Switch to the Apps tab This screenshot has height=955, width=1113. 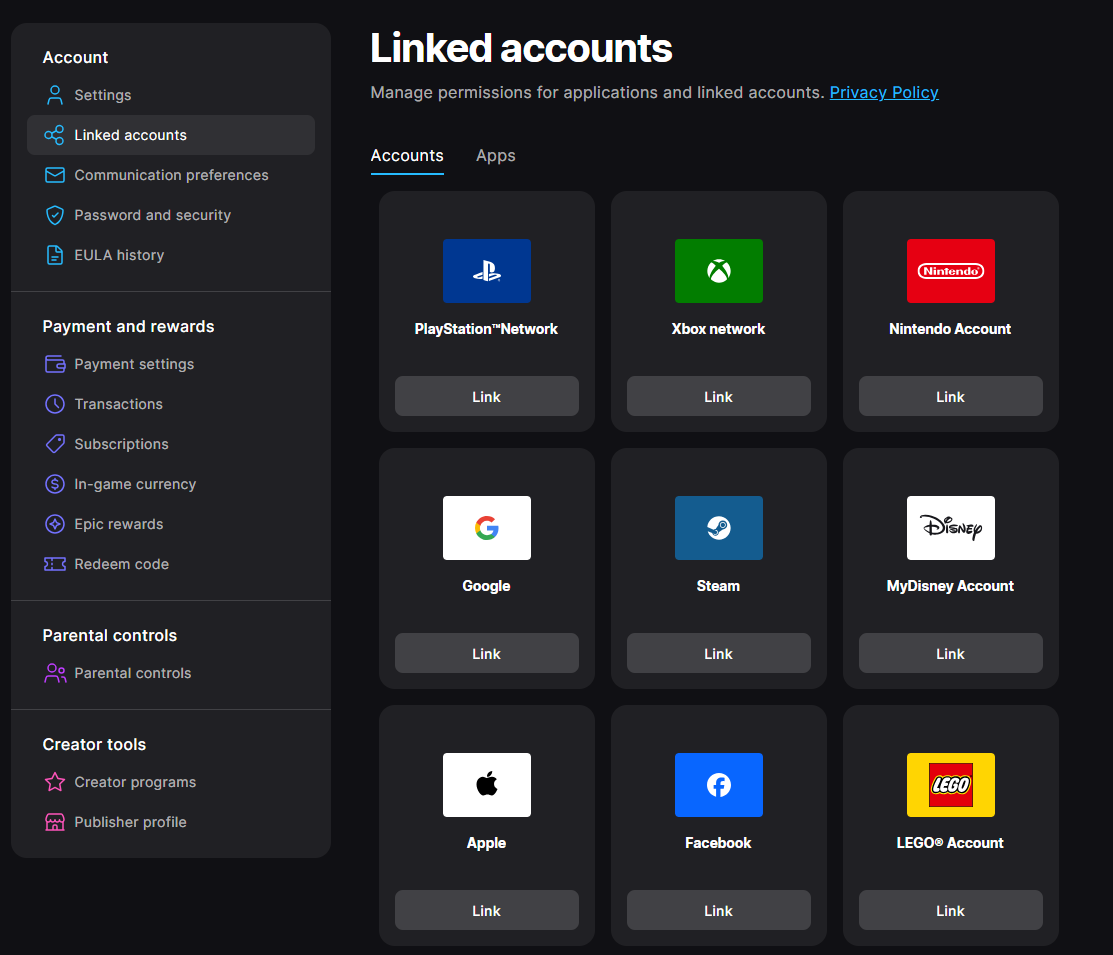coord(495,156)
